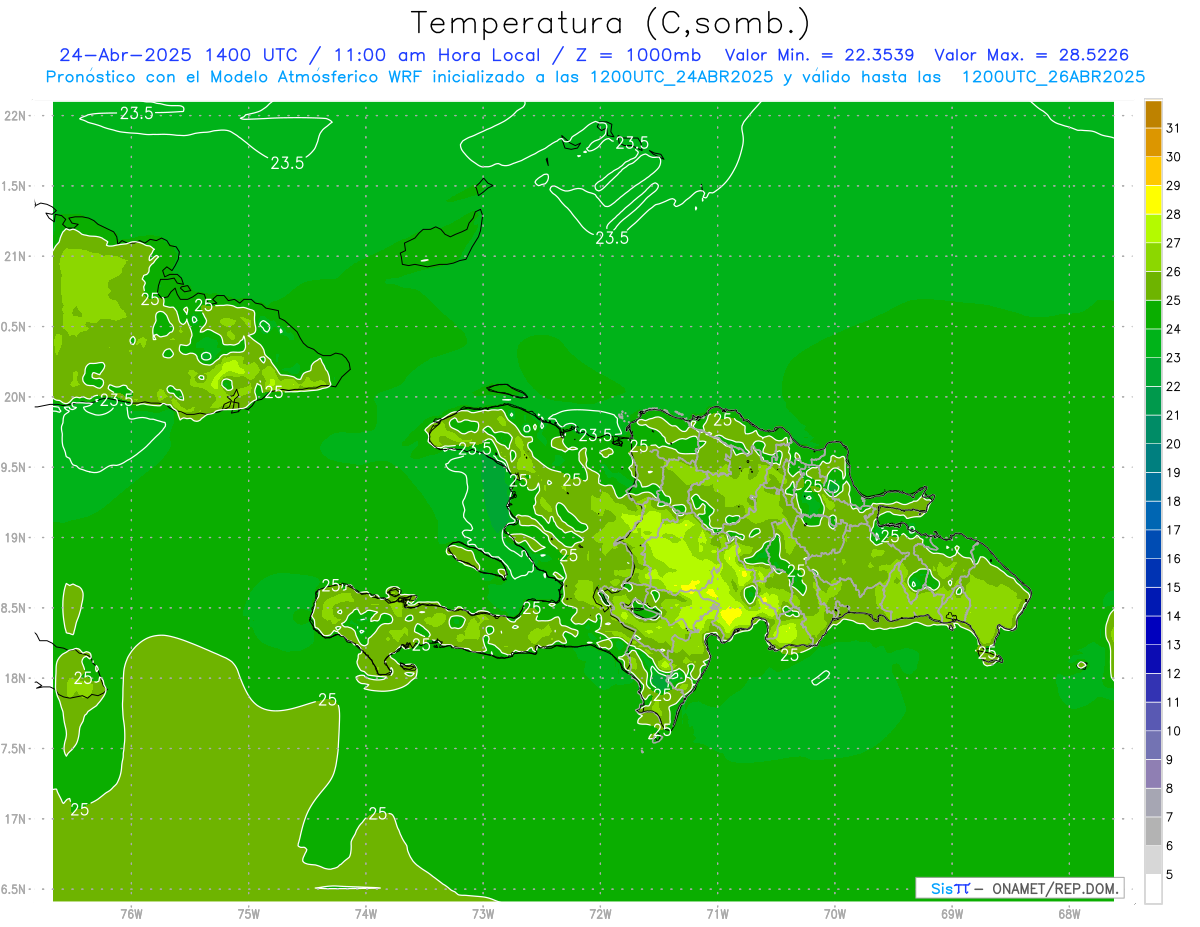Viewport: 1200px width, 927px height.
Task: Pick the yellow swatch between 28 and 29
Action: tap(1153, 200)
